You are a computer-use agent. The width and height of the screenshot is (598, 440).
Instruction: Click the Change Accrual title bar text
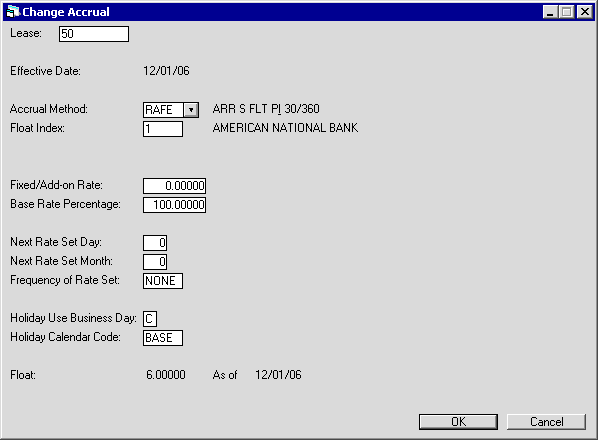pyautogui.click(x=66, y=12)
